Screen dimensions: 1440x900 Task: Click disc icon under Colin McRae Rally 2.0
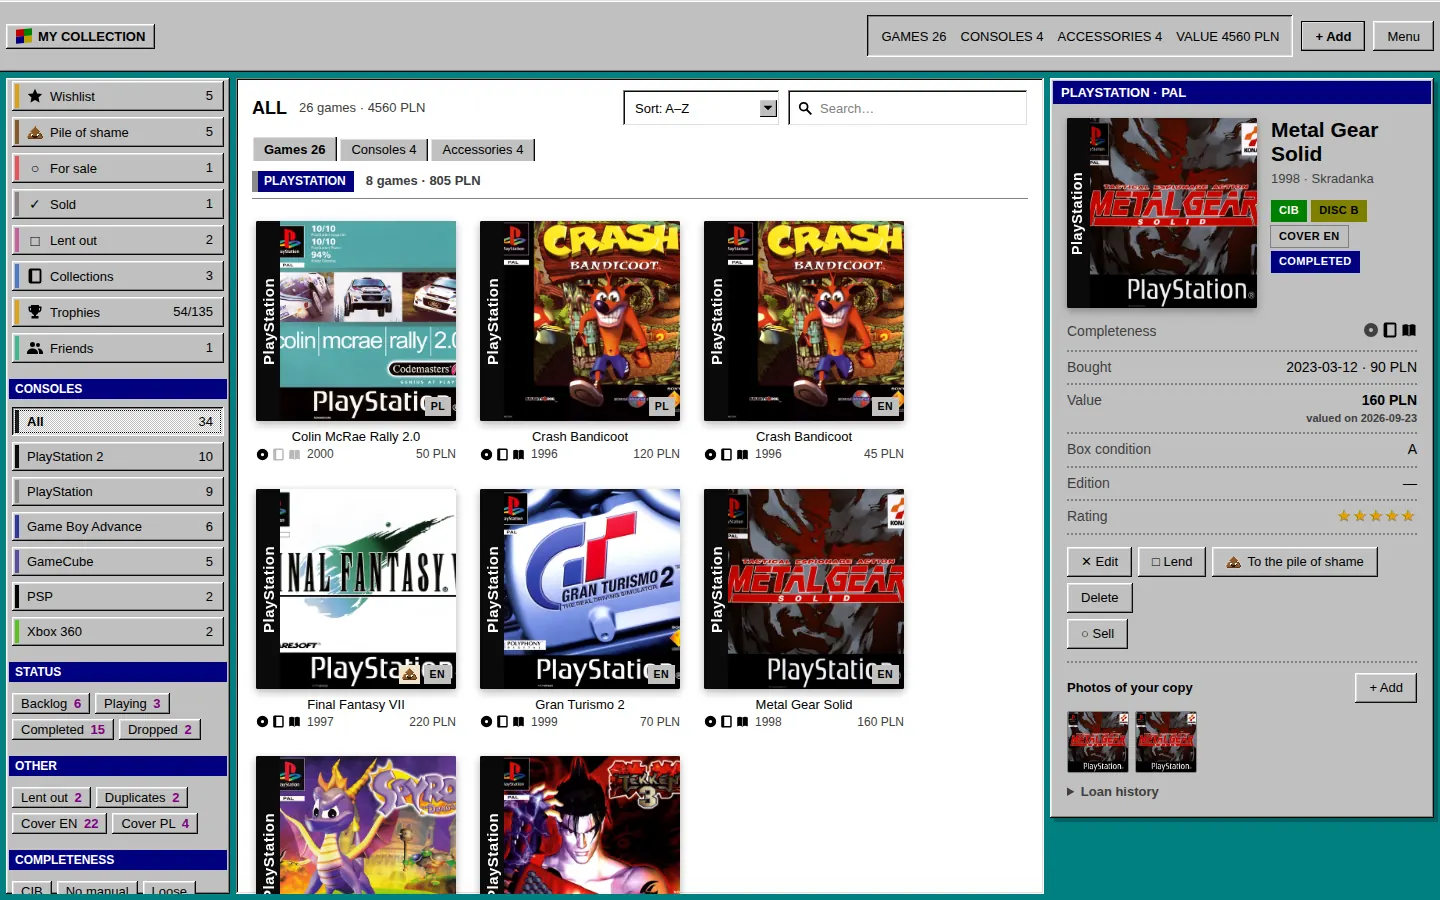pos(262,454)
